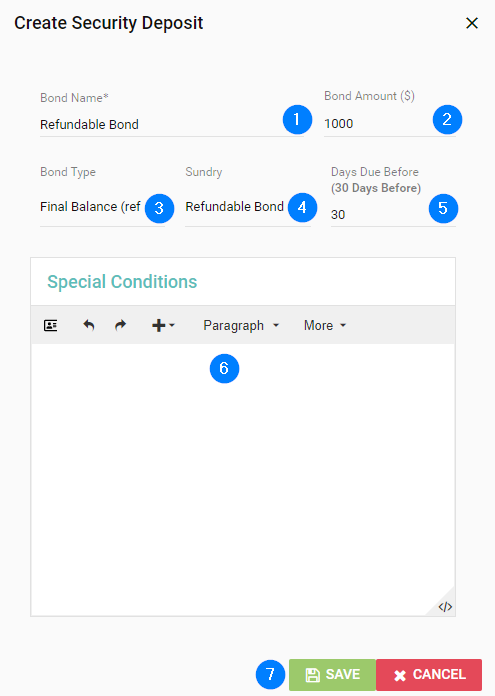Click the Bond Amount input field

click(x=390, y=124)
